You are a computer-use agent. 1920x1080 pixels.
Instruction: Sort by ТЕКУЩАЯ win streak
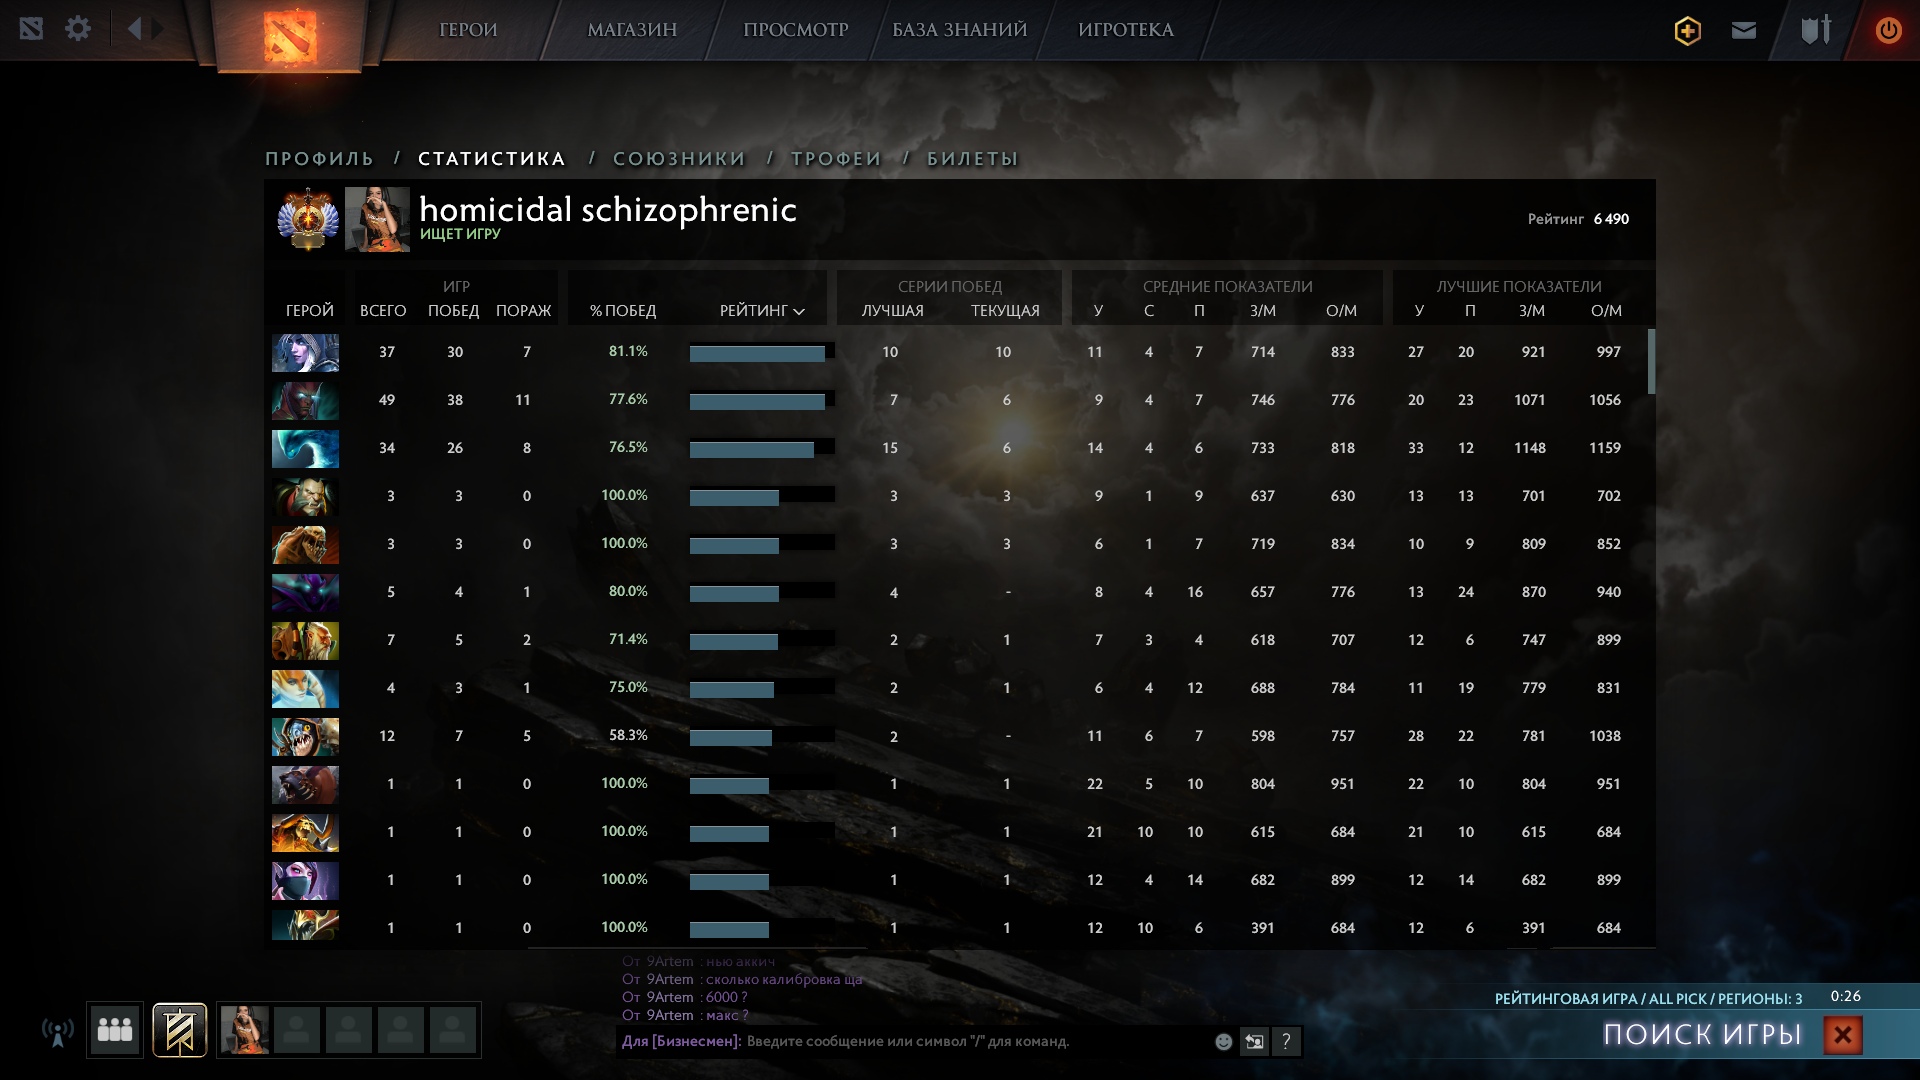click(x=1005, y=311)
